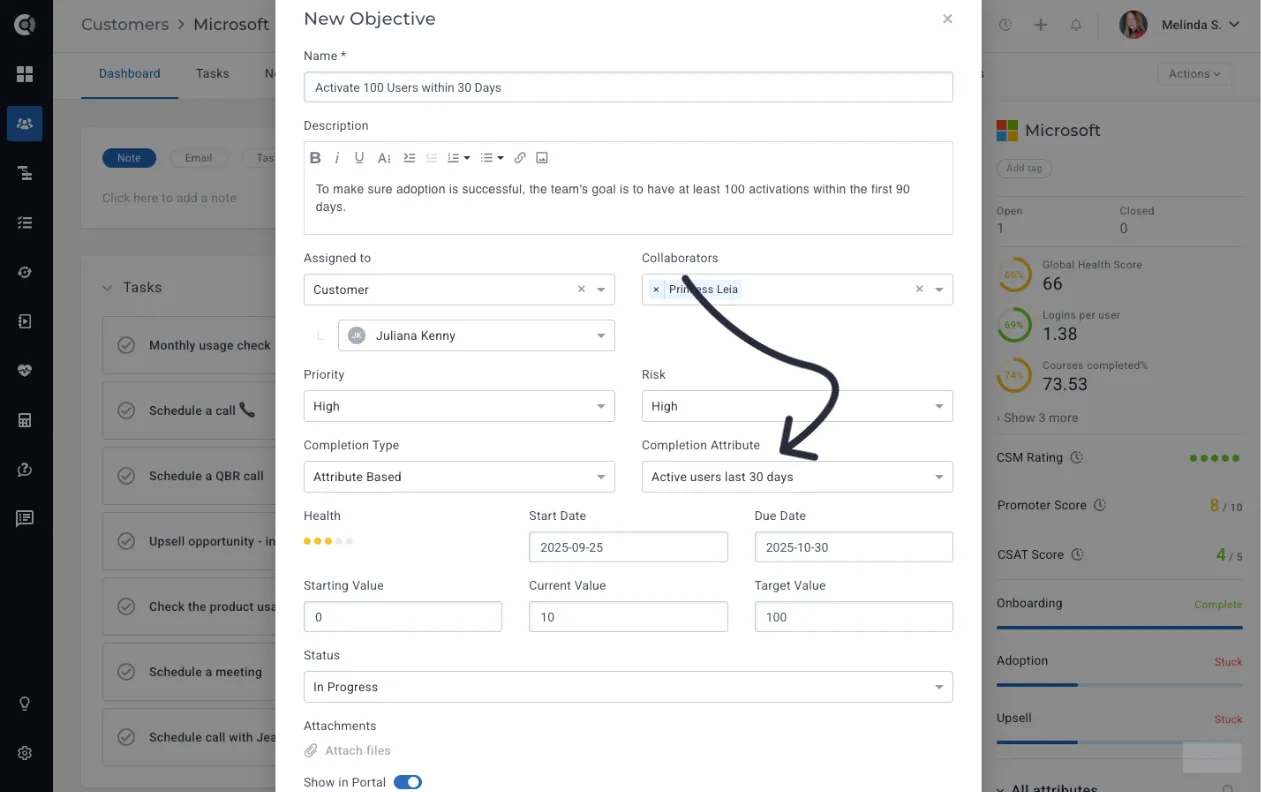Open the settings gear in sidebar

pyautogui.click(x=25, y=753)
